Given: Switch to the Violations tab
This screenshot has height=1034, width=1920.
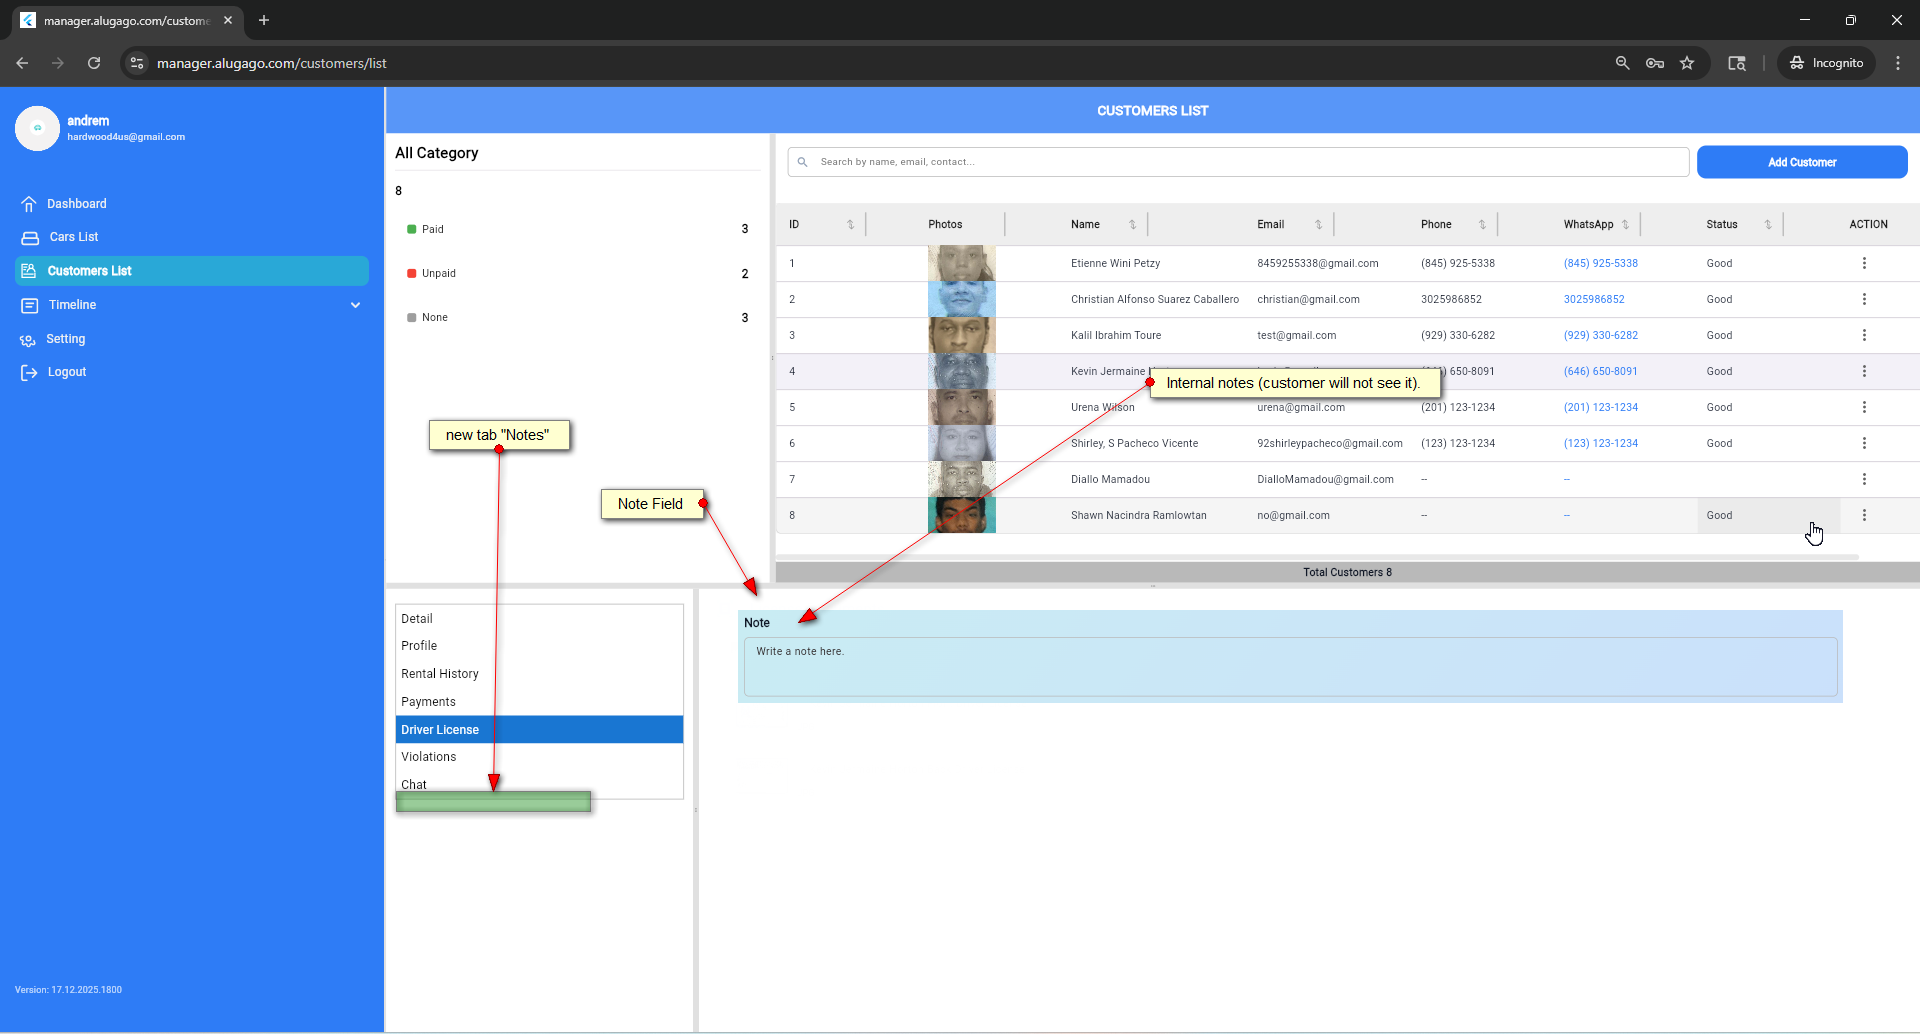Looking at the screenshot, I should click(x=429, y=757).
